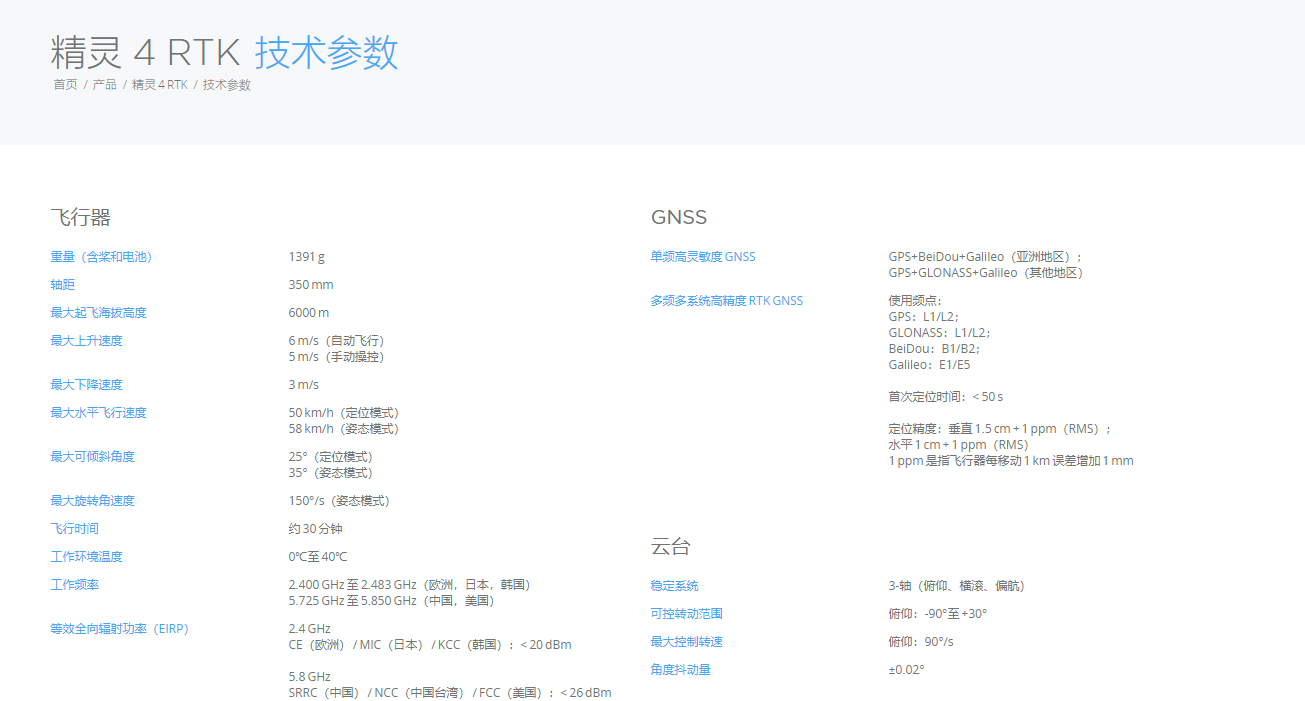Select 技术参数 in breadcrumb
Image resolution: width=1305 pixels, height=701 pixels.
click(x=227, y=85)
